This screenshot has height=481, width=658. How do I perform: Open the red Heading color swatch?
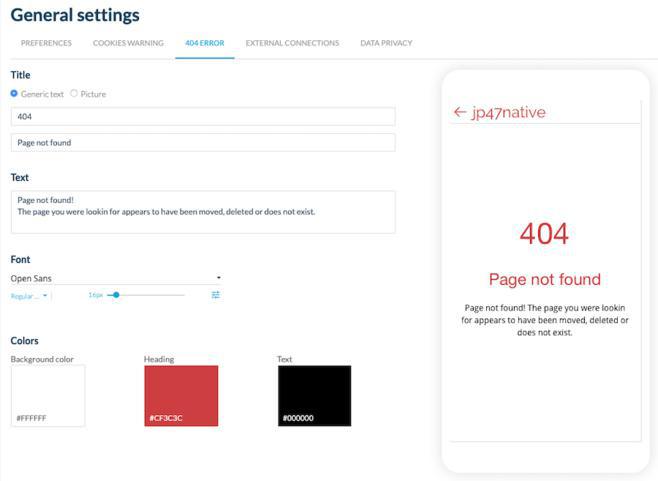click(x=181, y=395)
